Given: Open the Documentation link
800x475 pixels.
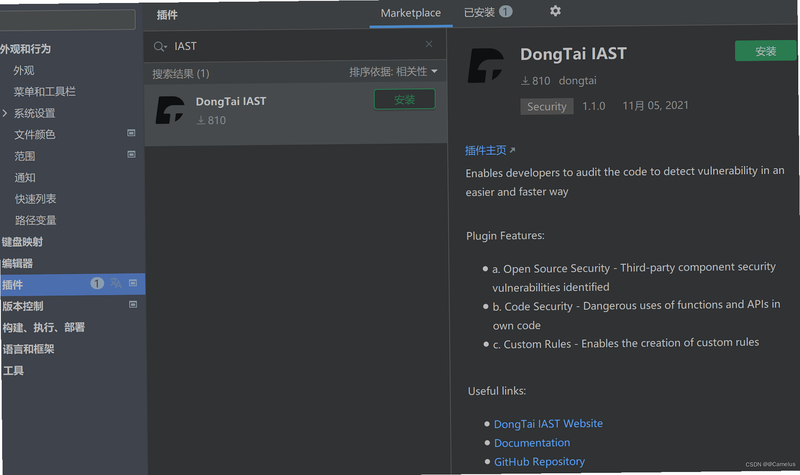Looking at the screenshot, I should tap(532, 443).
